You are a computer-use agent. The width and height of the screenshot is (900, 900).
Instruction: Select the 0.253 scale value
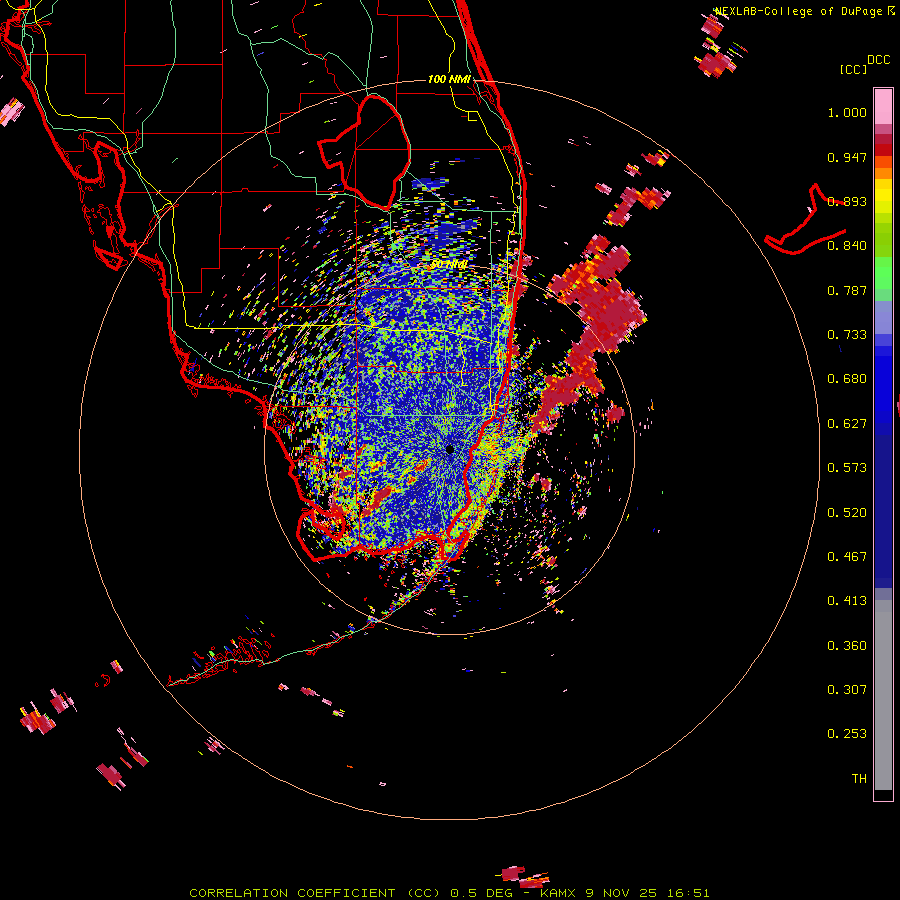847,734
